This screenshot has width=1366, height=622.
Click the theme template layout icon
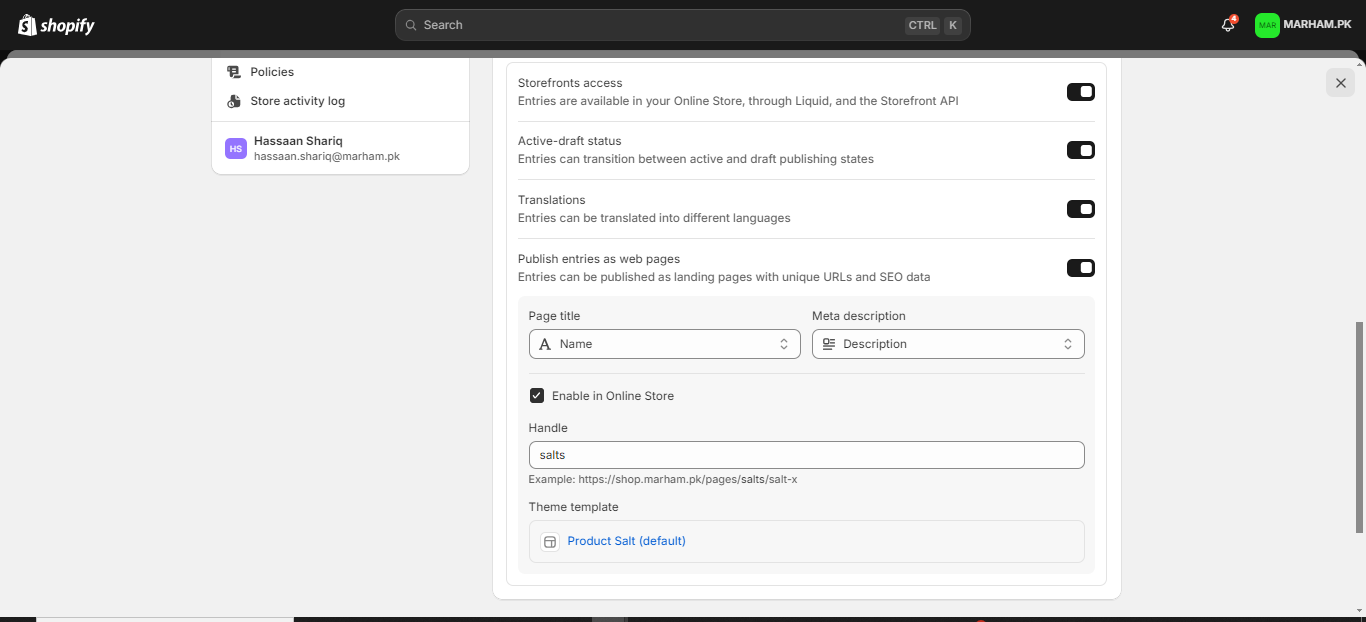549,541
